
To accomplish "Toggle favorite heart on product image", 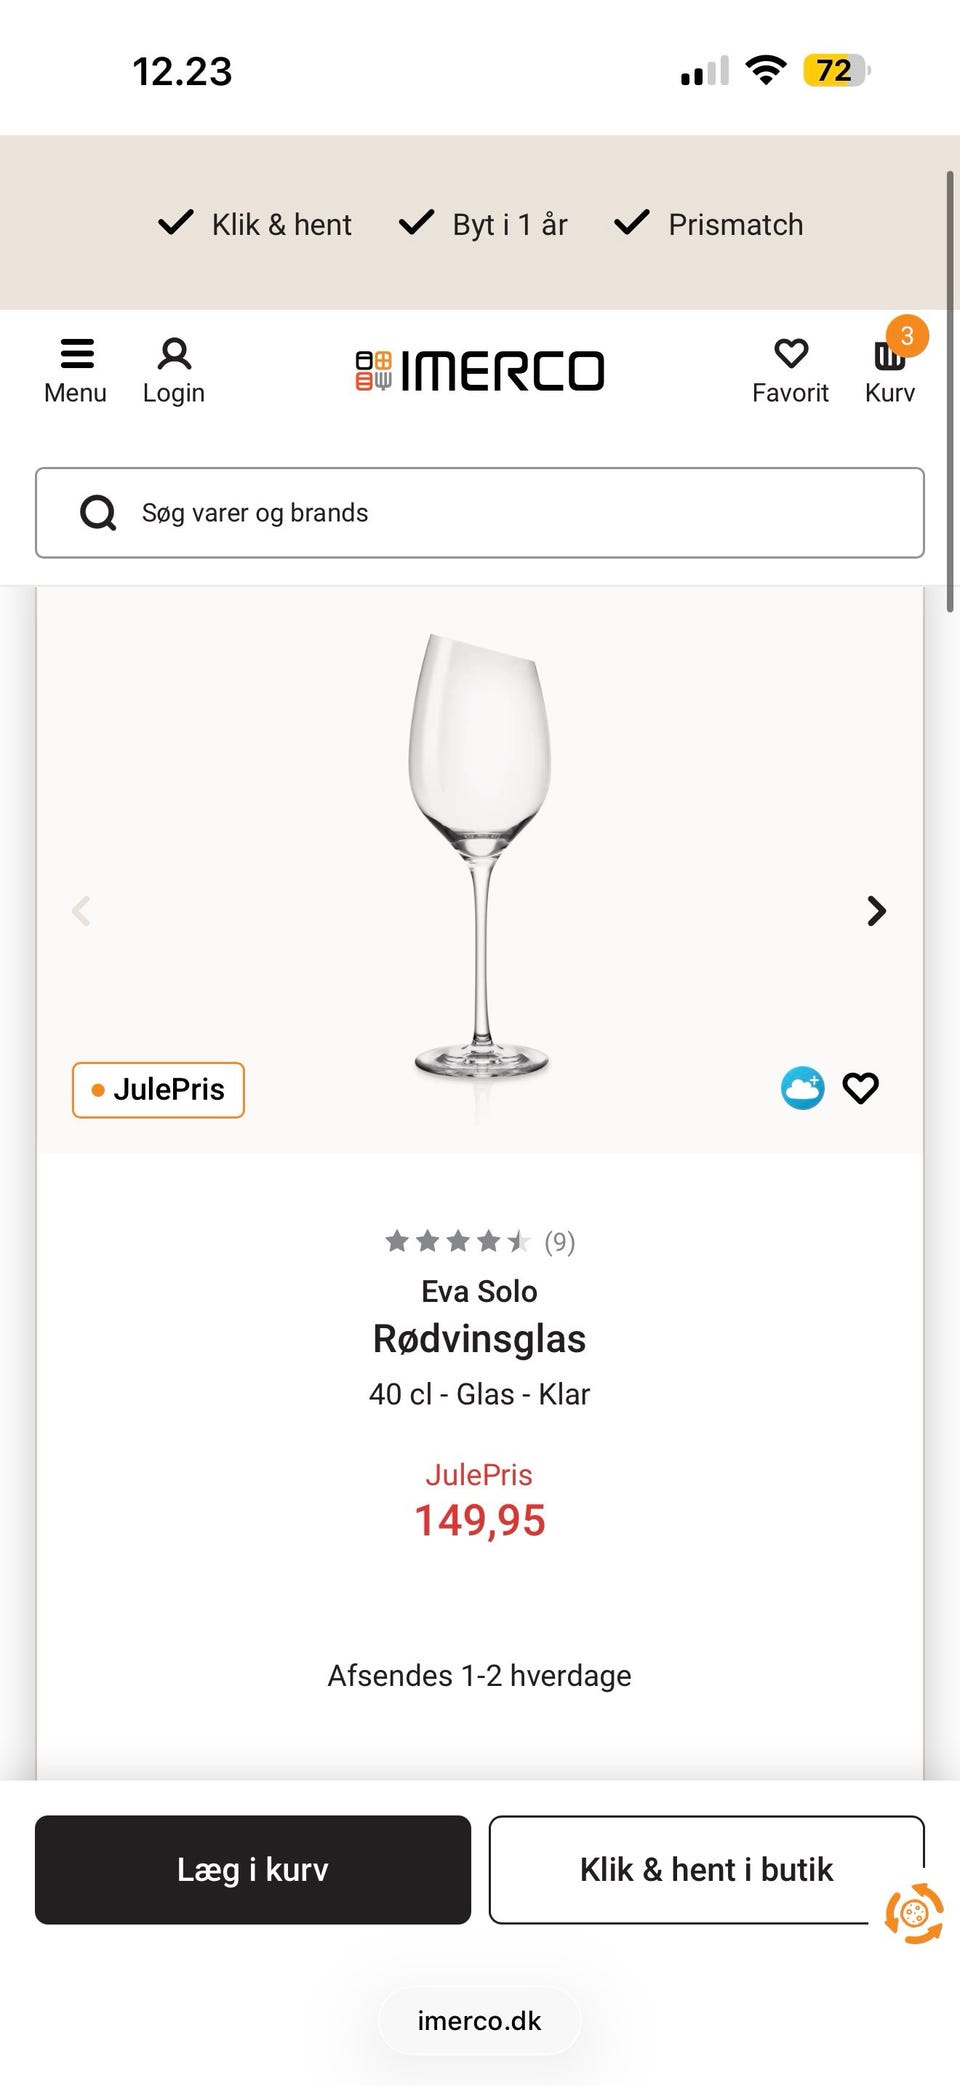I will 860,1088.
